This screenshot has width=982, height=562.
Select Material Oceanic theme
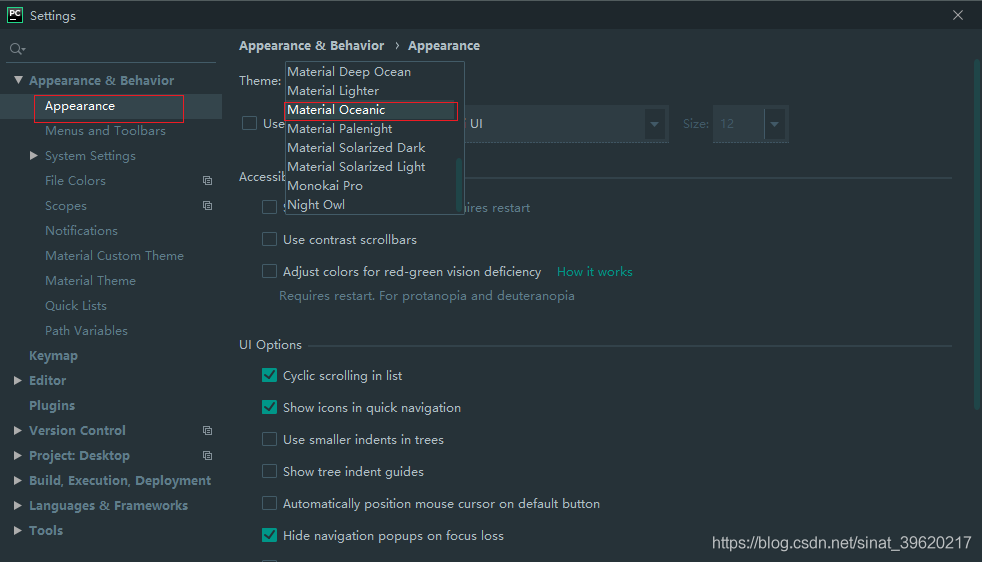[371, 110]
